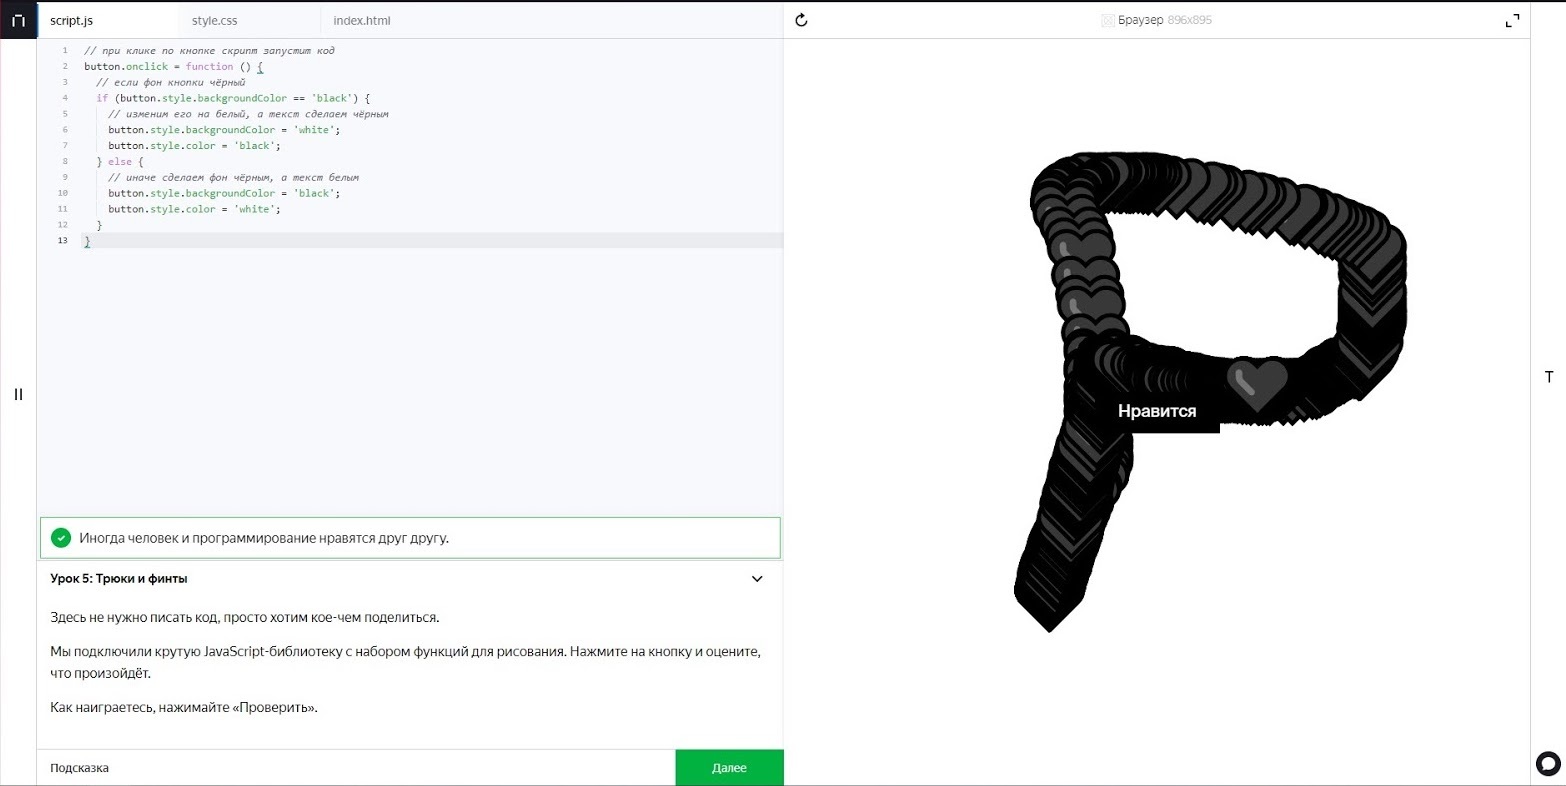Click the Practicum logo in the top-left corner

tap(18, 20)
